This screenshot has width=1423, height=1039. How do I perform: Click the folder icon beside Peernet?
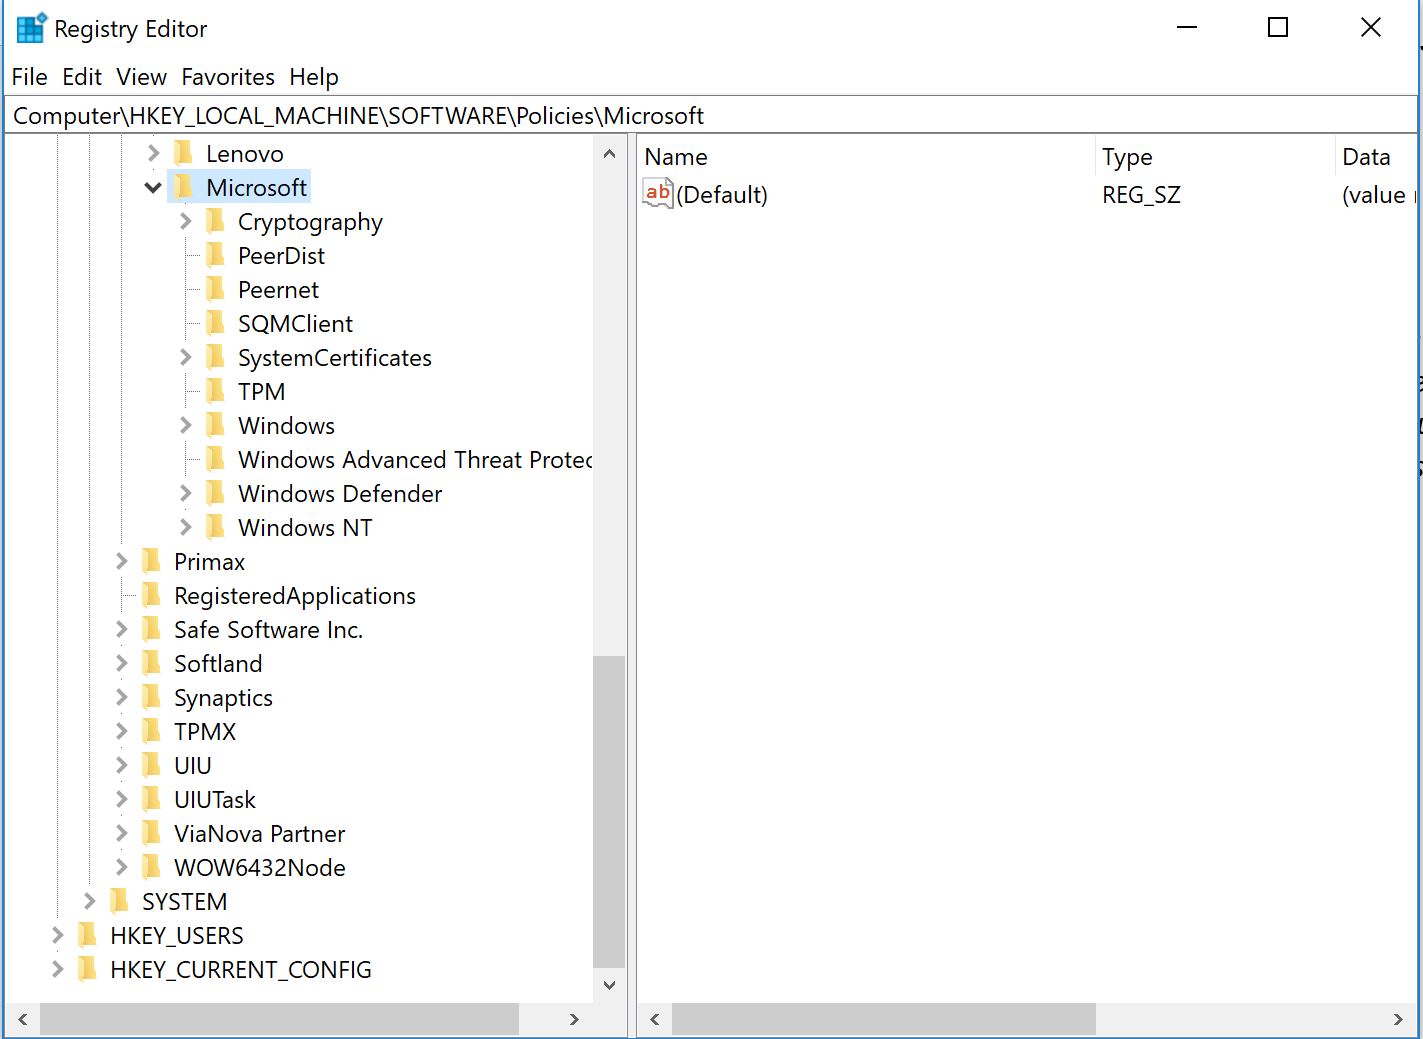[x=215, y=289]
